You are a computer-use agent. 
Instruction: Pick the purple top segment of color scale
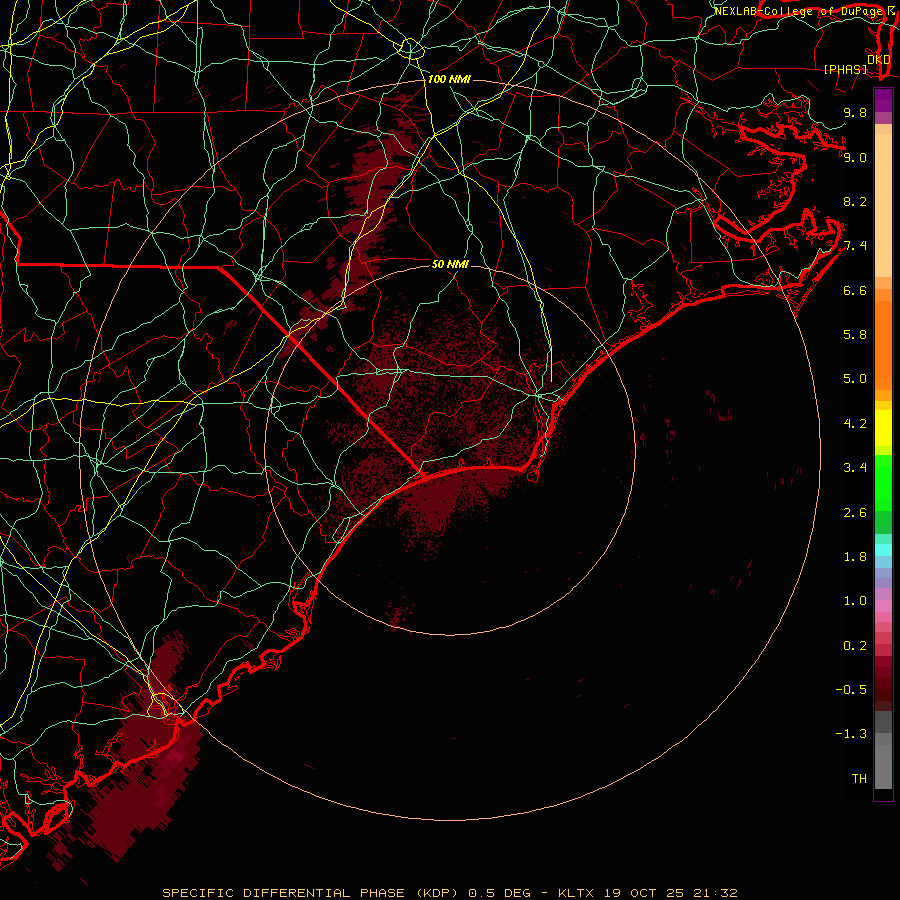click(x=883, y=100)
